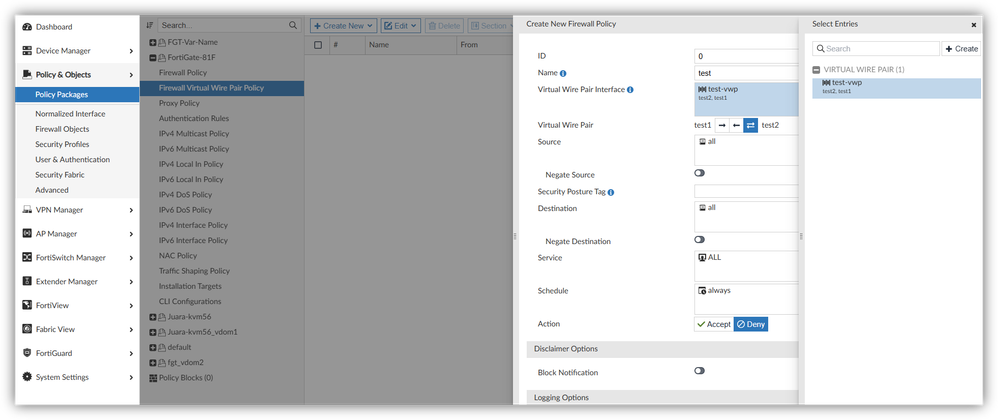Screen dimensions: 998x420
Task: Toggle the Negate Source switch
Action: pyautogui.click(x=699, y=173)
